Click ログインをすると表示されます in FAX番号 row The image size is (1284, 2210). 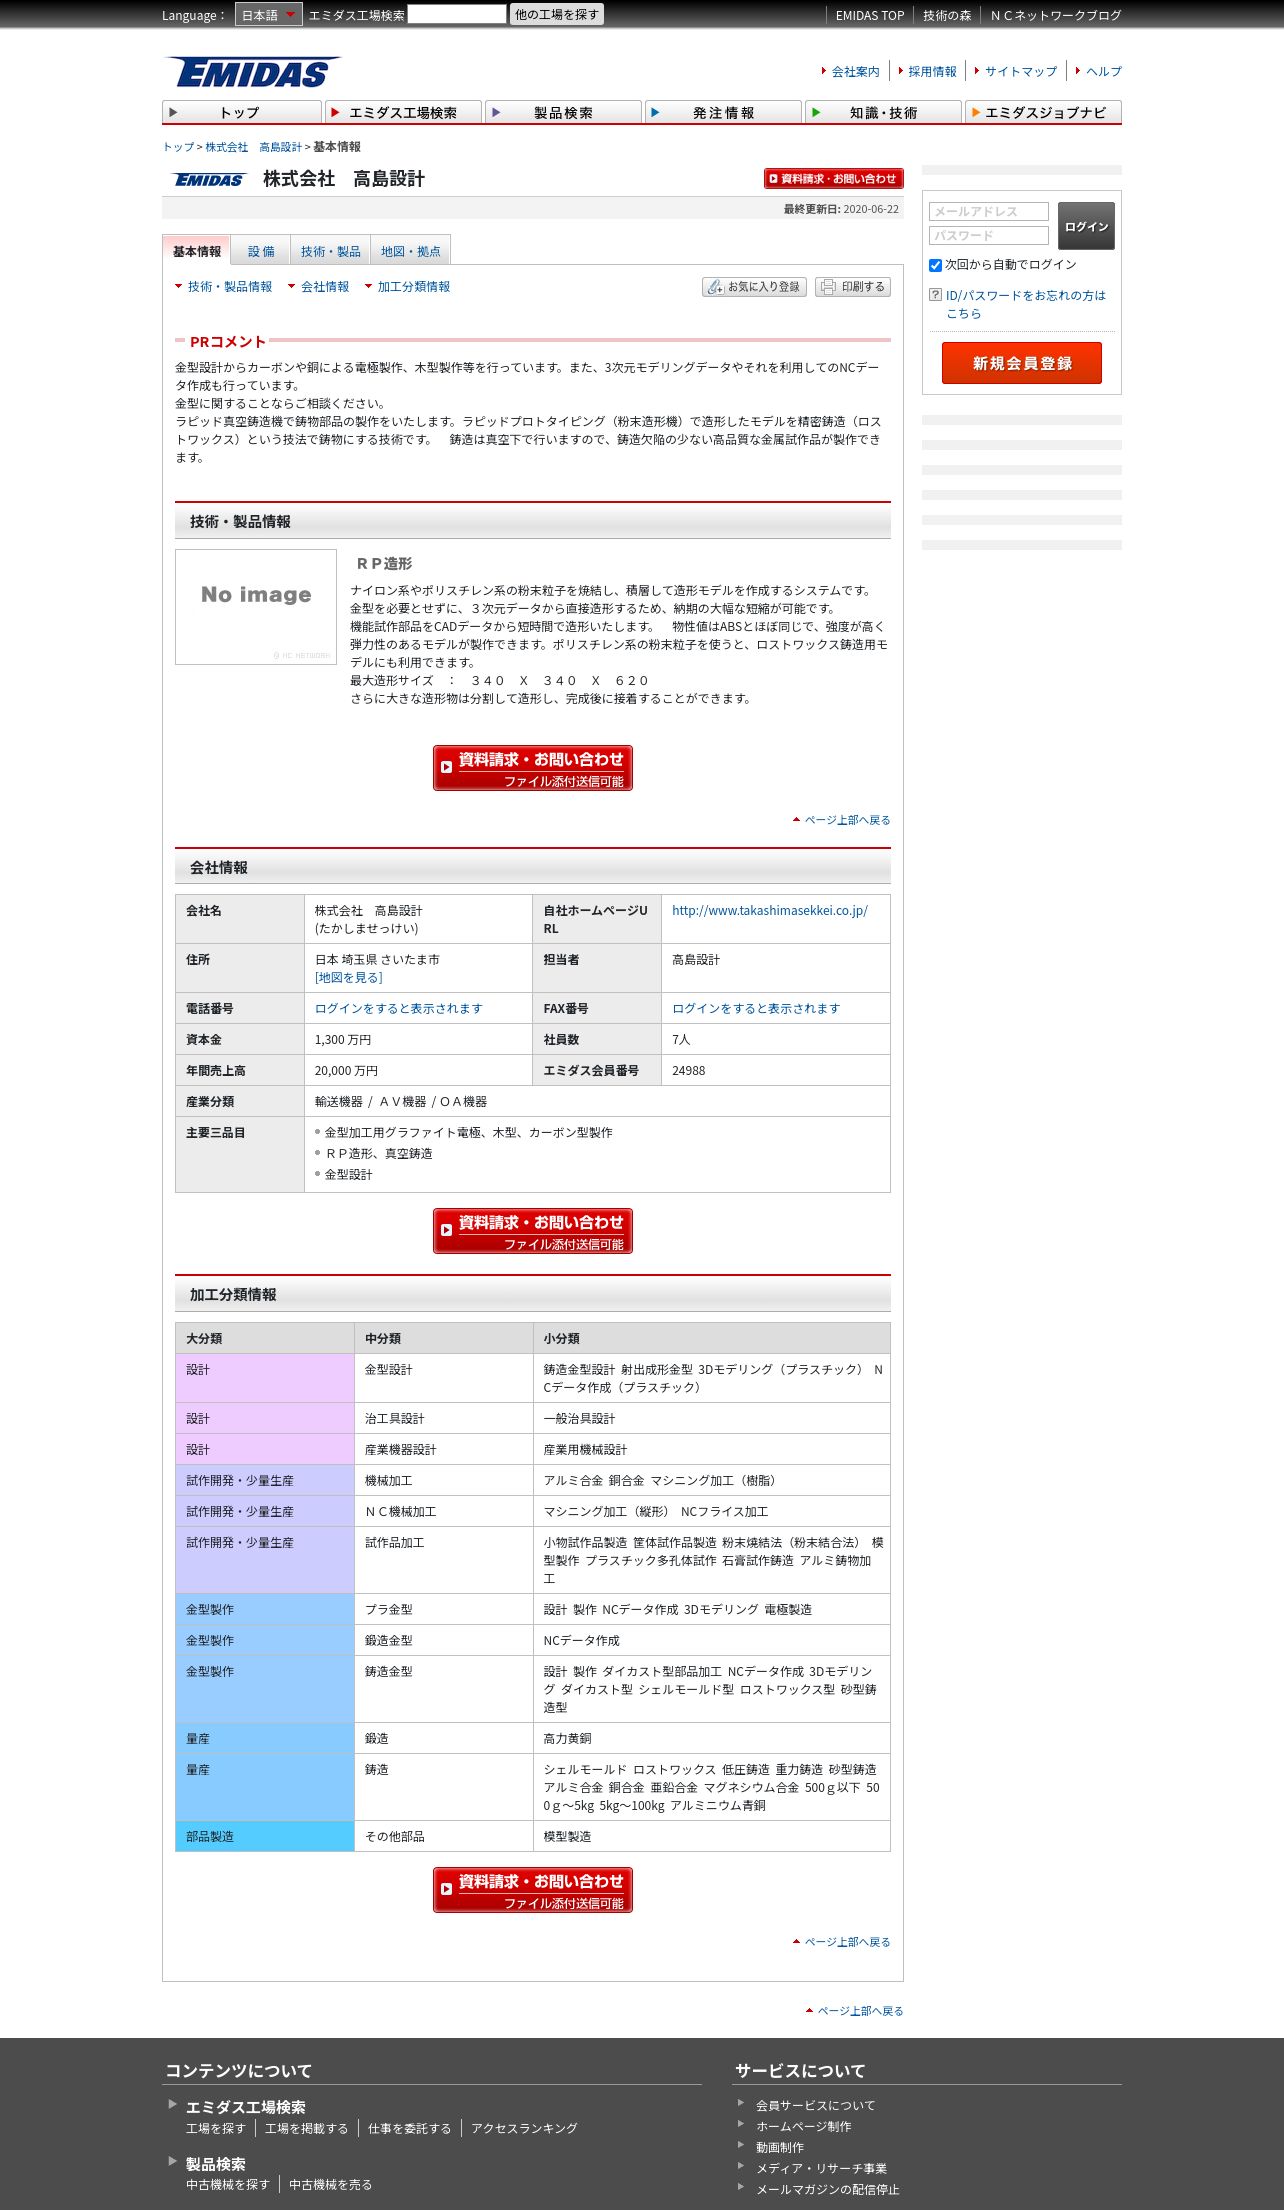coord(756,1008)
